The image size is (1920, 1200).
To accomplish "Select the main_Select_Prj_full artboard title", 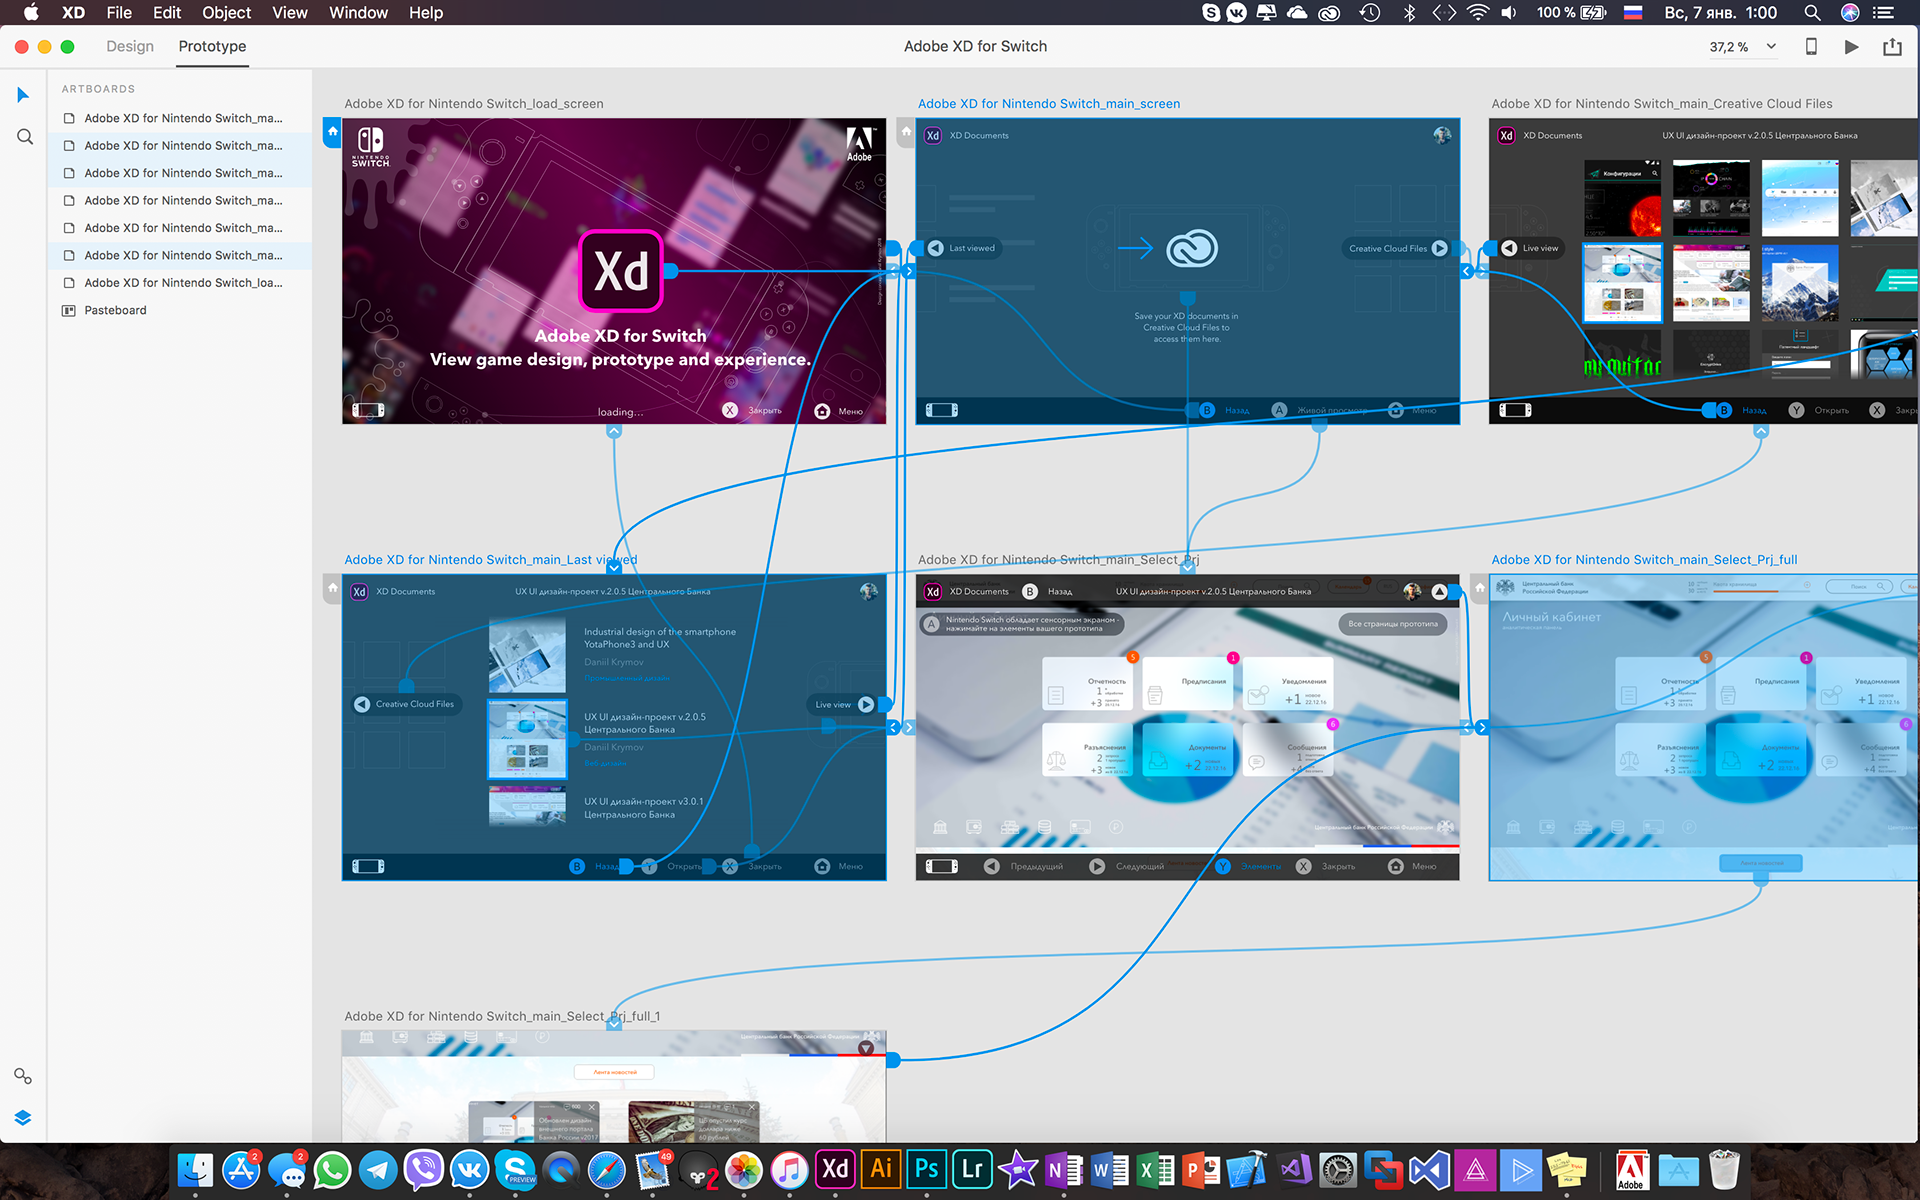I will pyautogui.click(x=1644, y=560).
